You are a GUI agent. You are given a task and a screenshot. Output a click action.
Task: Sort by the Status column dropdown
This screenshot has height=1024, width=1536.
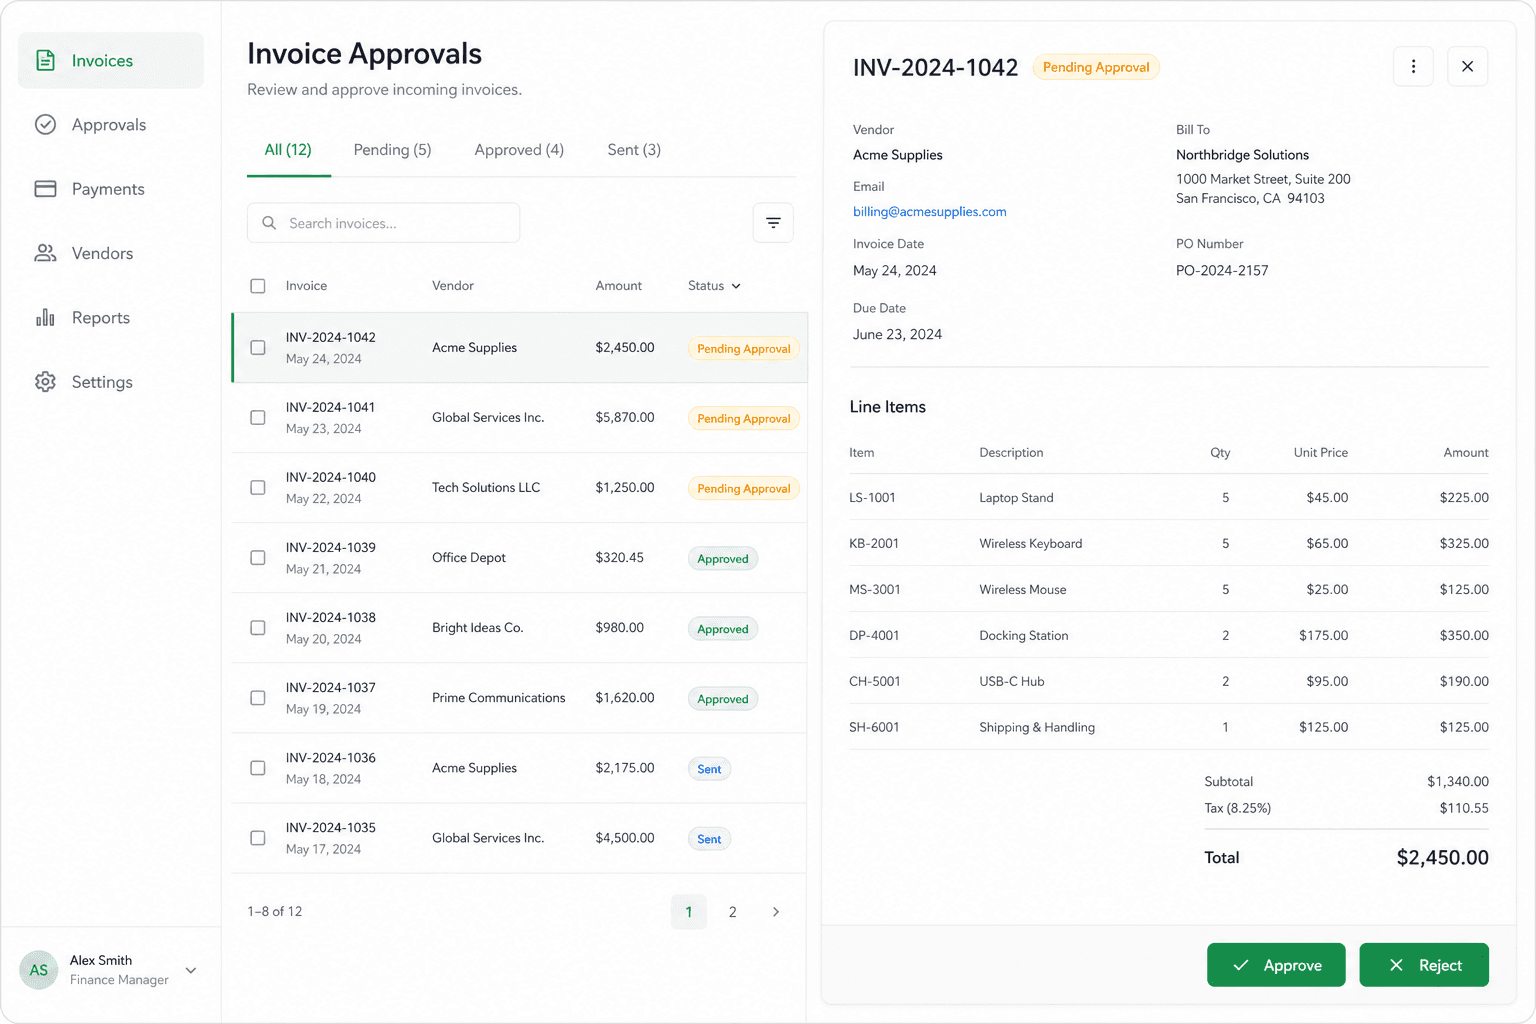[x=714, y=286]
